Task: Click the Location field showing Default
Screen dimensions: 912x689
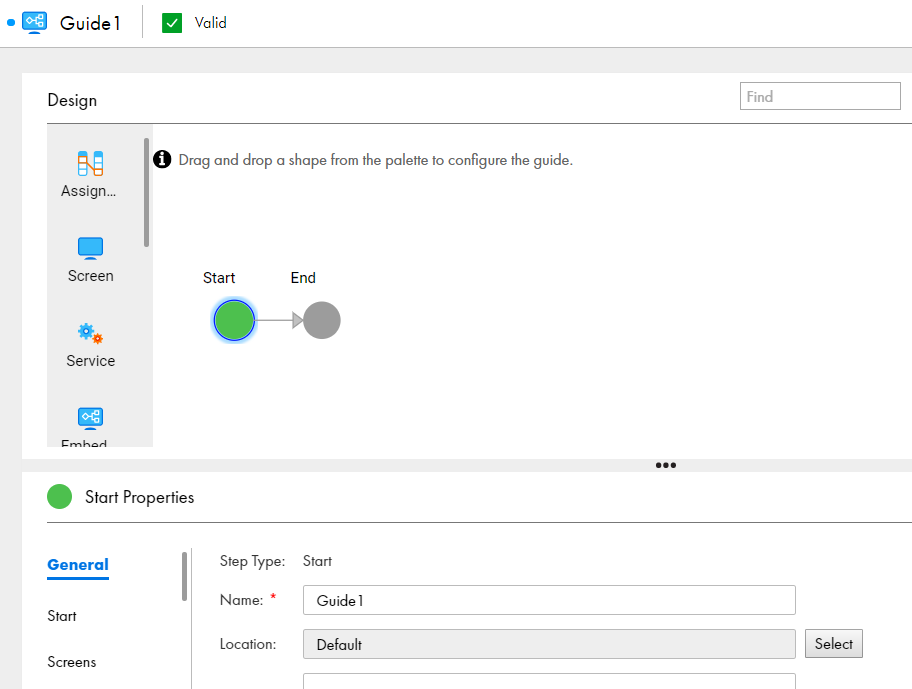Action: 549,644
